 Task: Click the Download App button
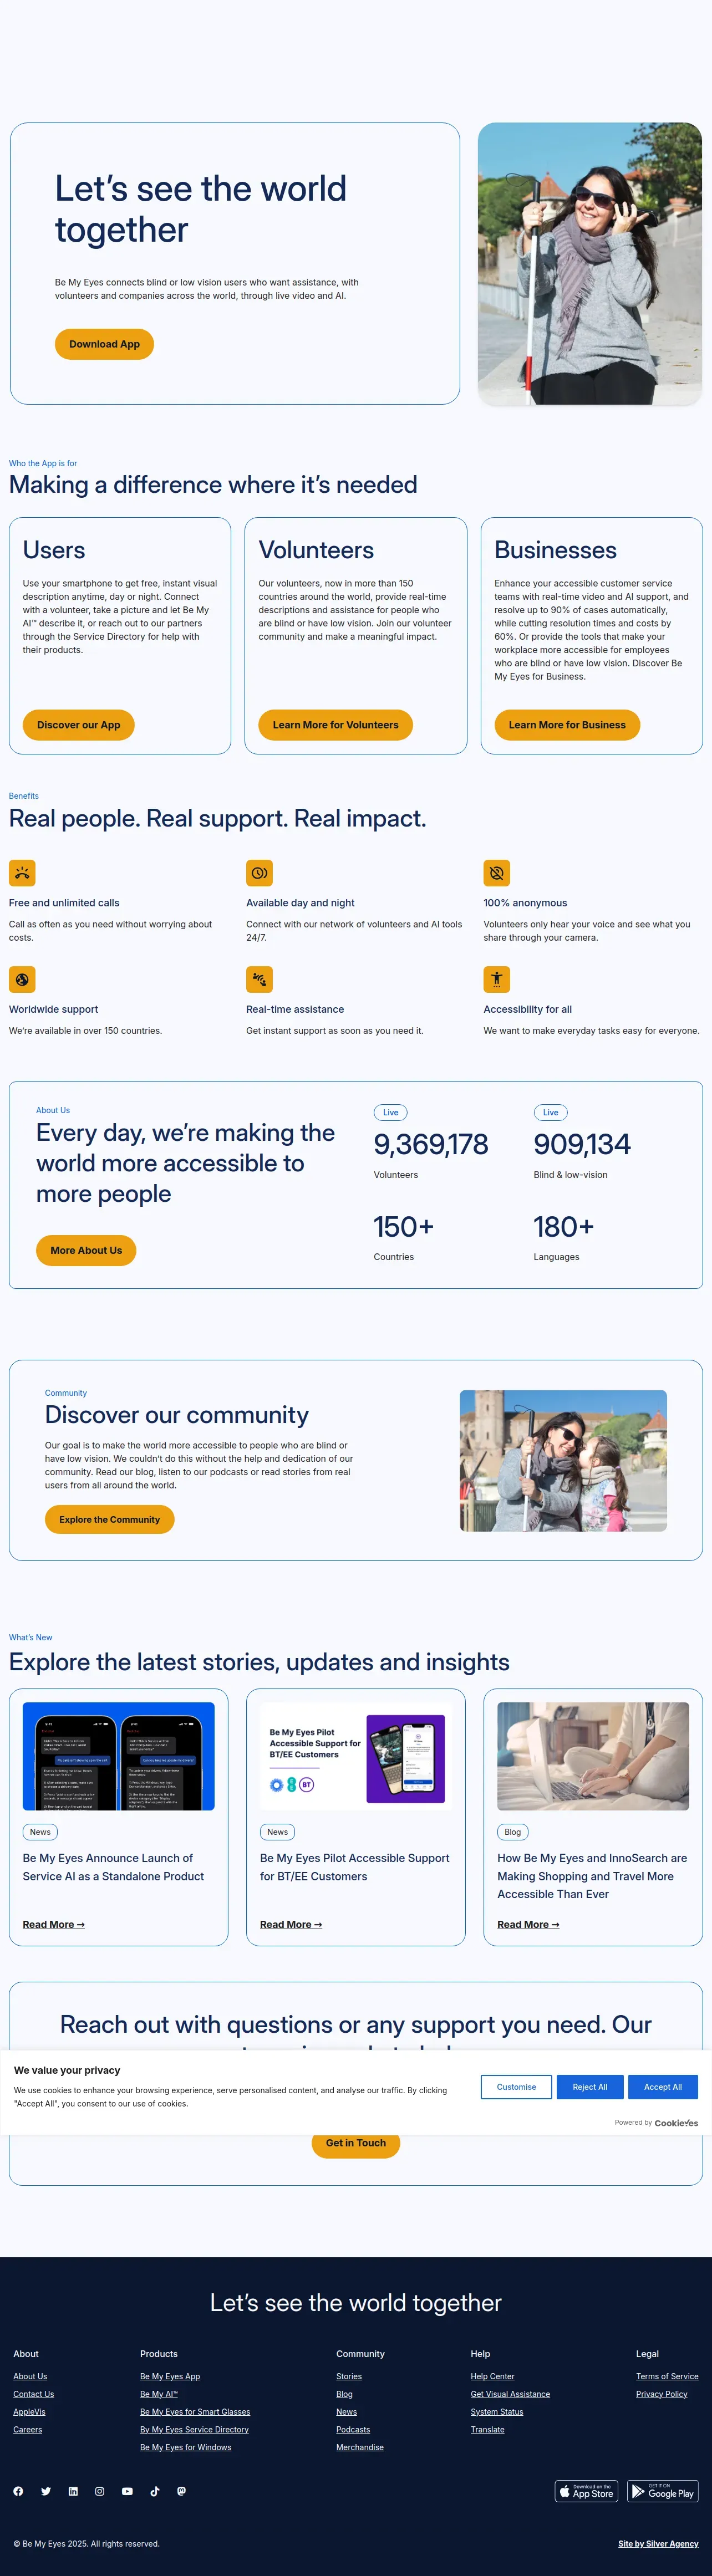tap(104, 344)
